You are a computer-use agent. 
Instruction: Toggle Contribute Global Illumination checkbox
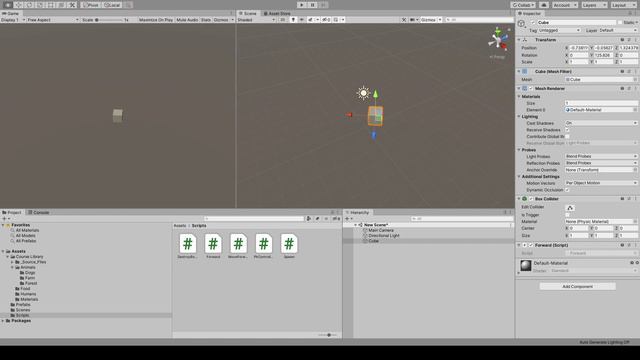point(567,136)
